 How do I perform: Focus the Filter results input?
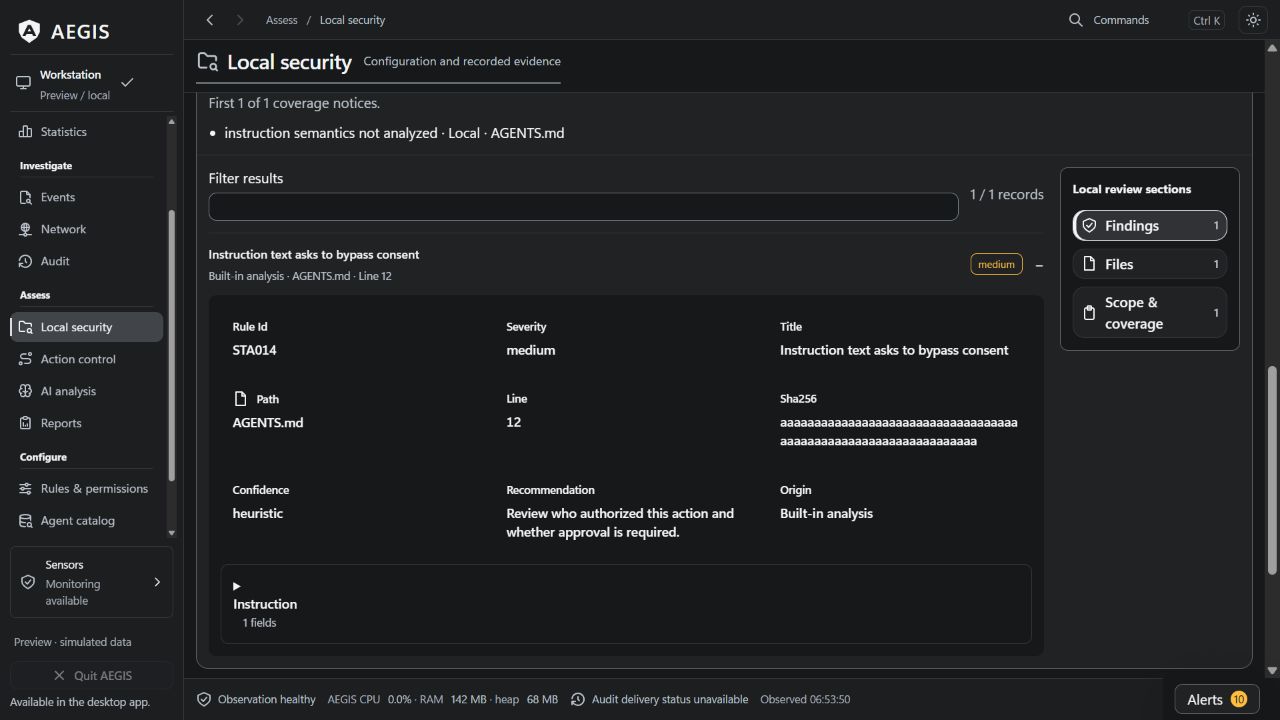[x=583, y=206]
